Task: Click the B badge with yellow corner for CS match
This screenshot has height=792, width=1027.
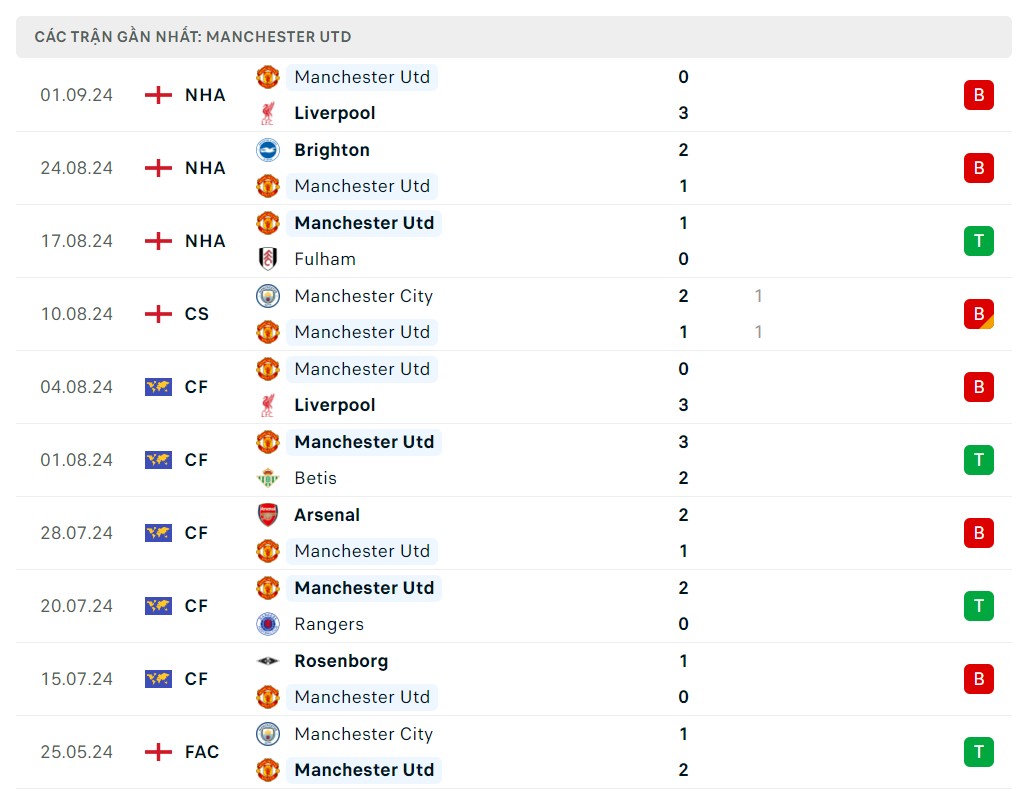Action: pos(978,314)
